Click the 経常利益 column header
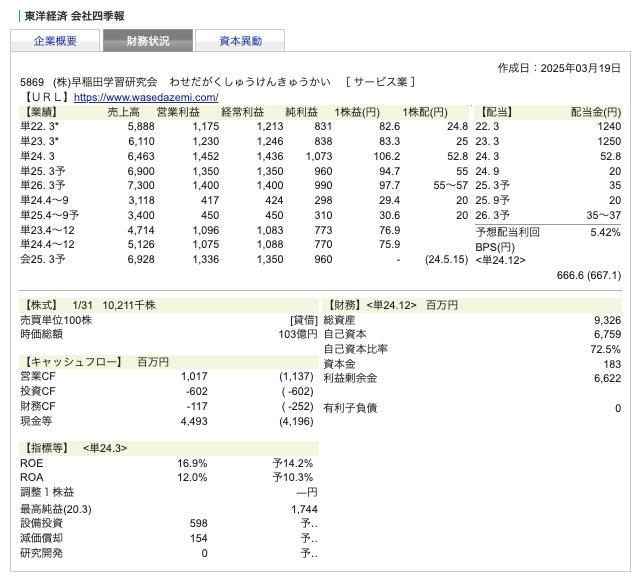 click(x=243, y=112)
